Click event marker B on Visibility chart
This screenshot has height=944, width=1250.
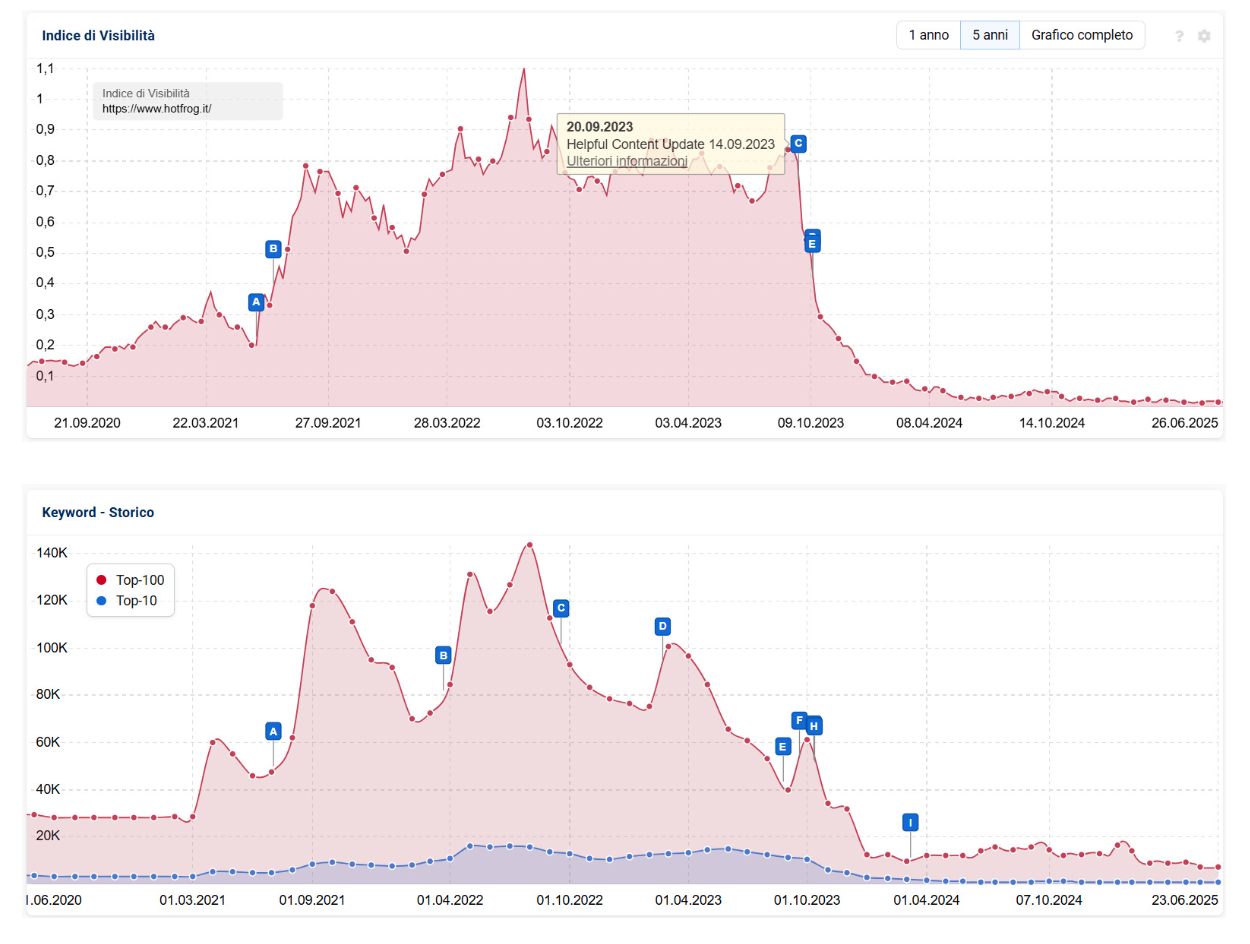pyautogui.click(x=273, y=249)
